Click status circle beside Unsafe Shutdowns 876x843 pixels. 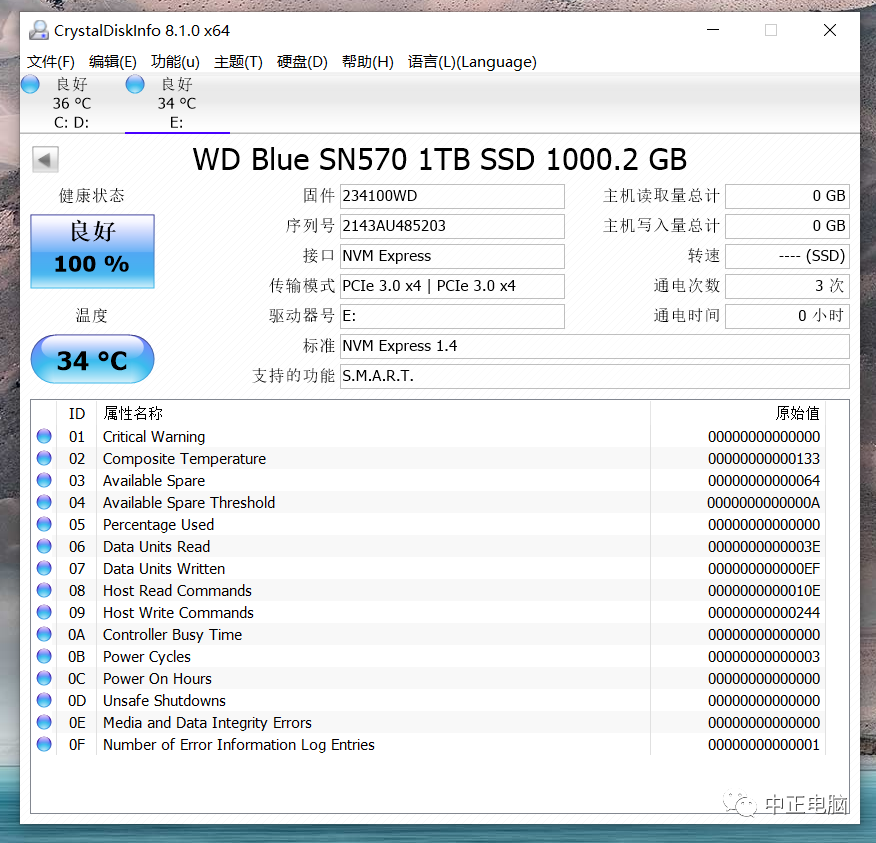[x=44, y=700]
